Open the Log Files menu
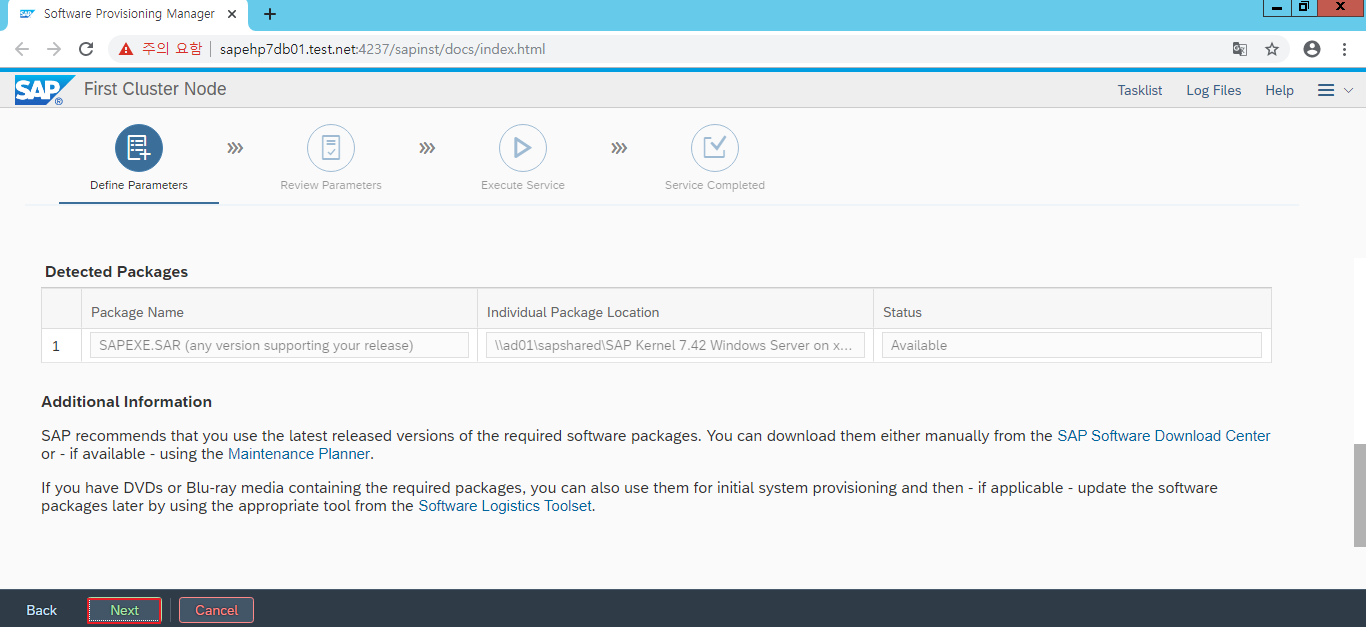1366x627 pixels. click(1214, 90)
